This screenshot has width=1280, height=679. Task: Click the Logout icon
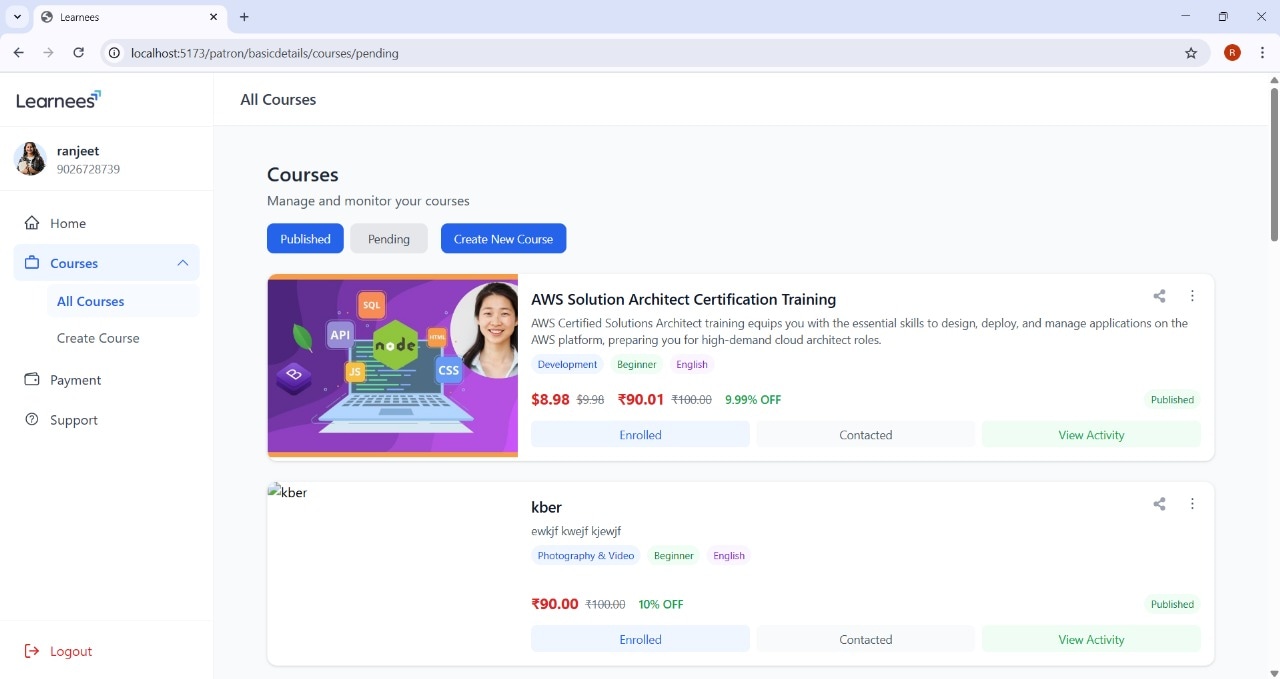tap(32, 651)
